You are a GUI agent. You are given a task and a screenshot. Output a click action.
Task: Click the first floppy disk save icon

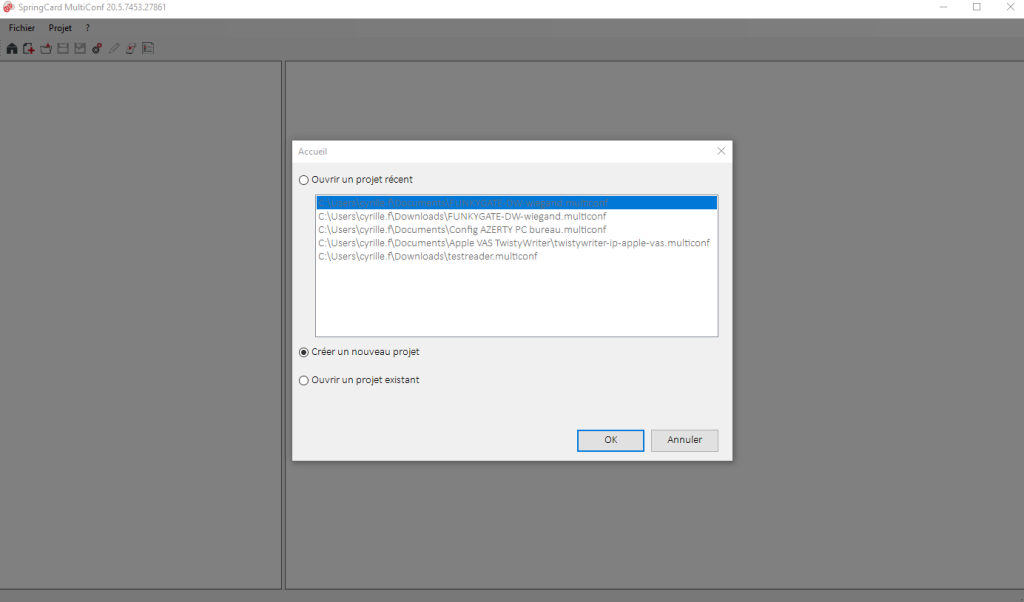pyautogui.click(x=63, y=48)
